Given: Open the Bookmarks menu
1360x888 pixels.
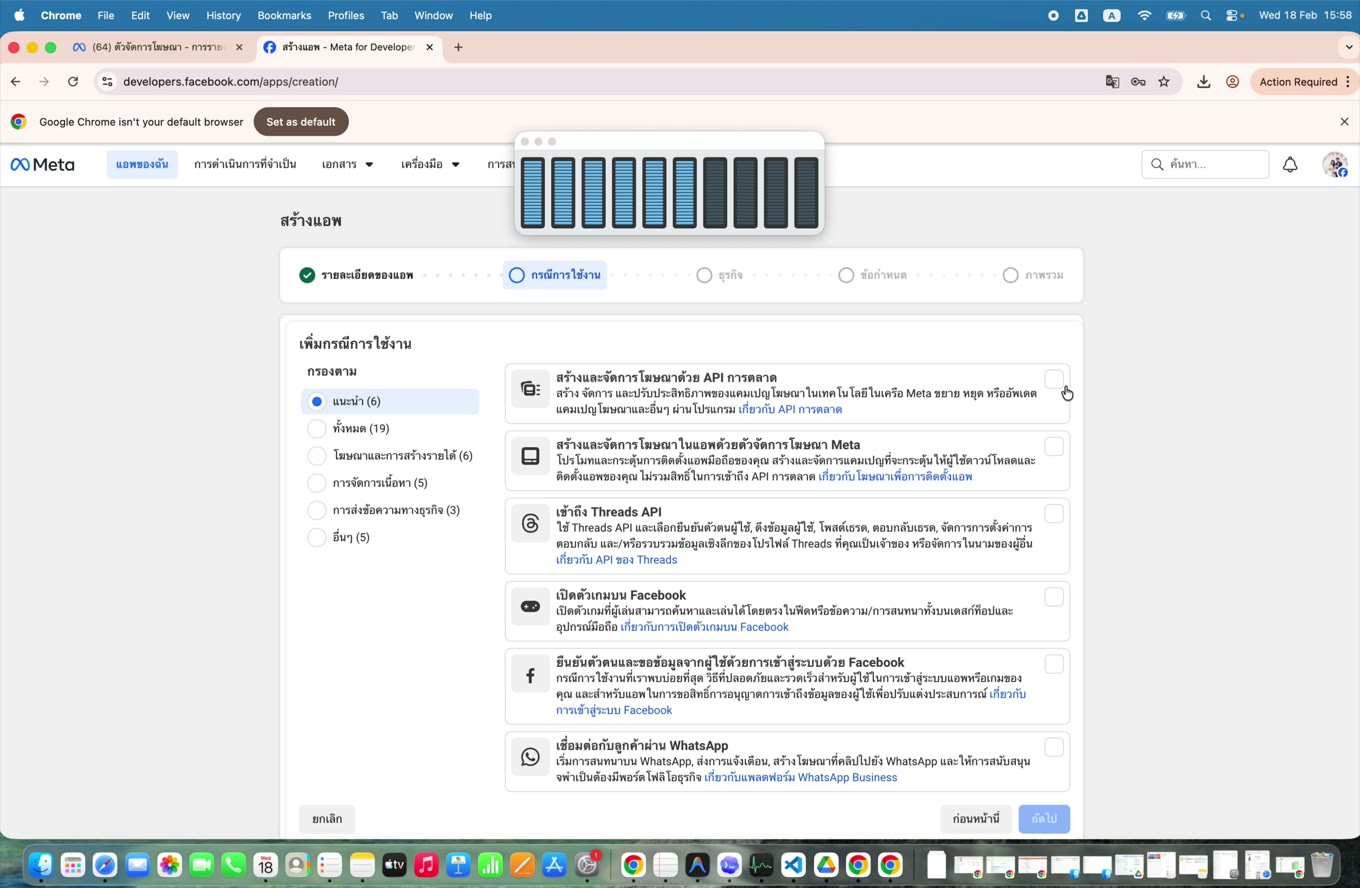Looking at the screenshot, I should coord(284,15).
